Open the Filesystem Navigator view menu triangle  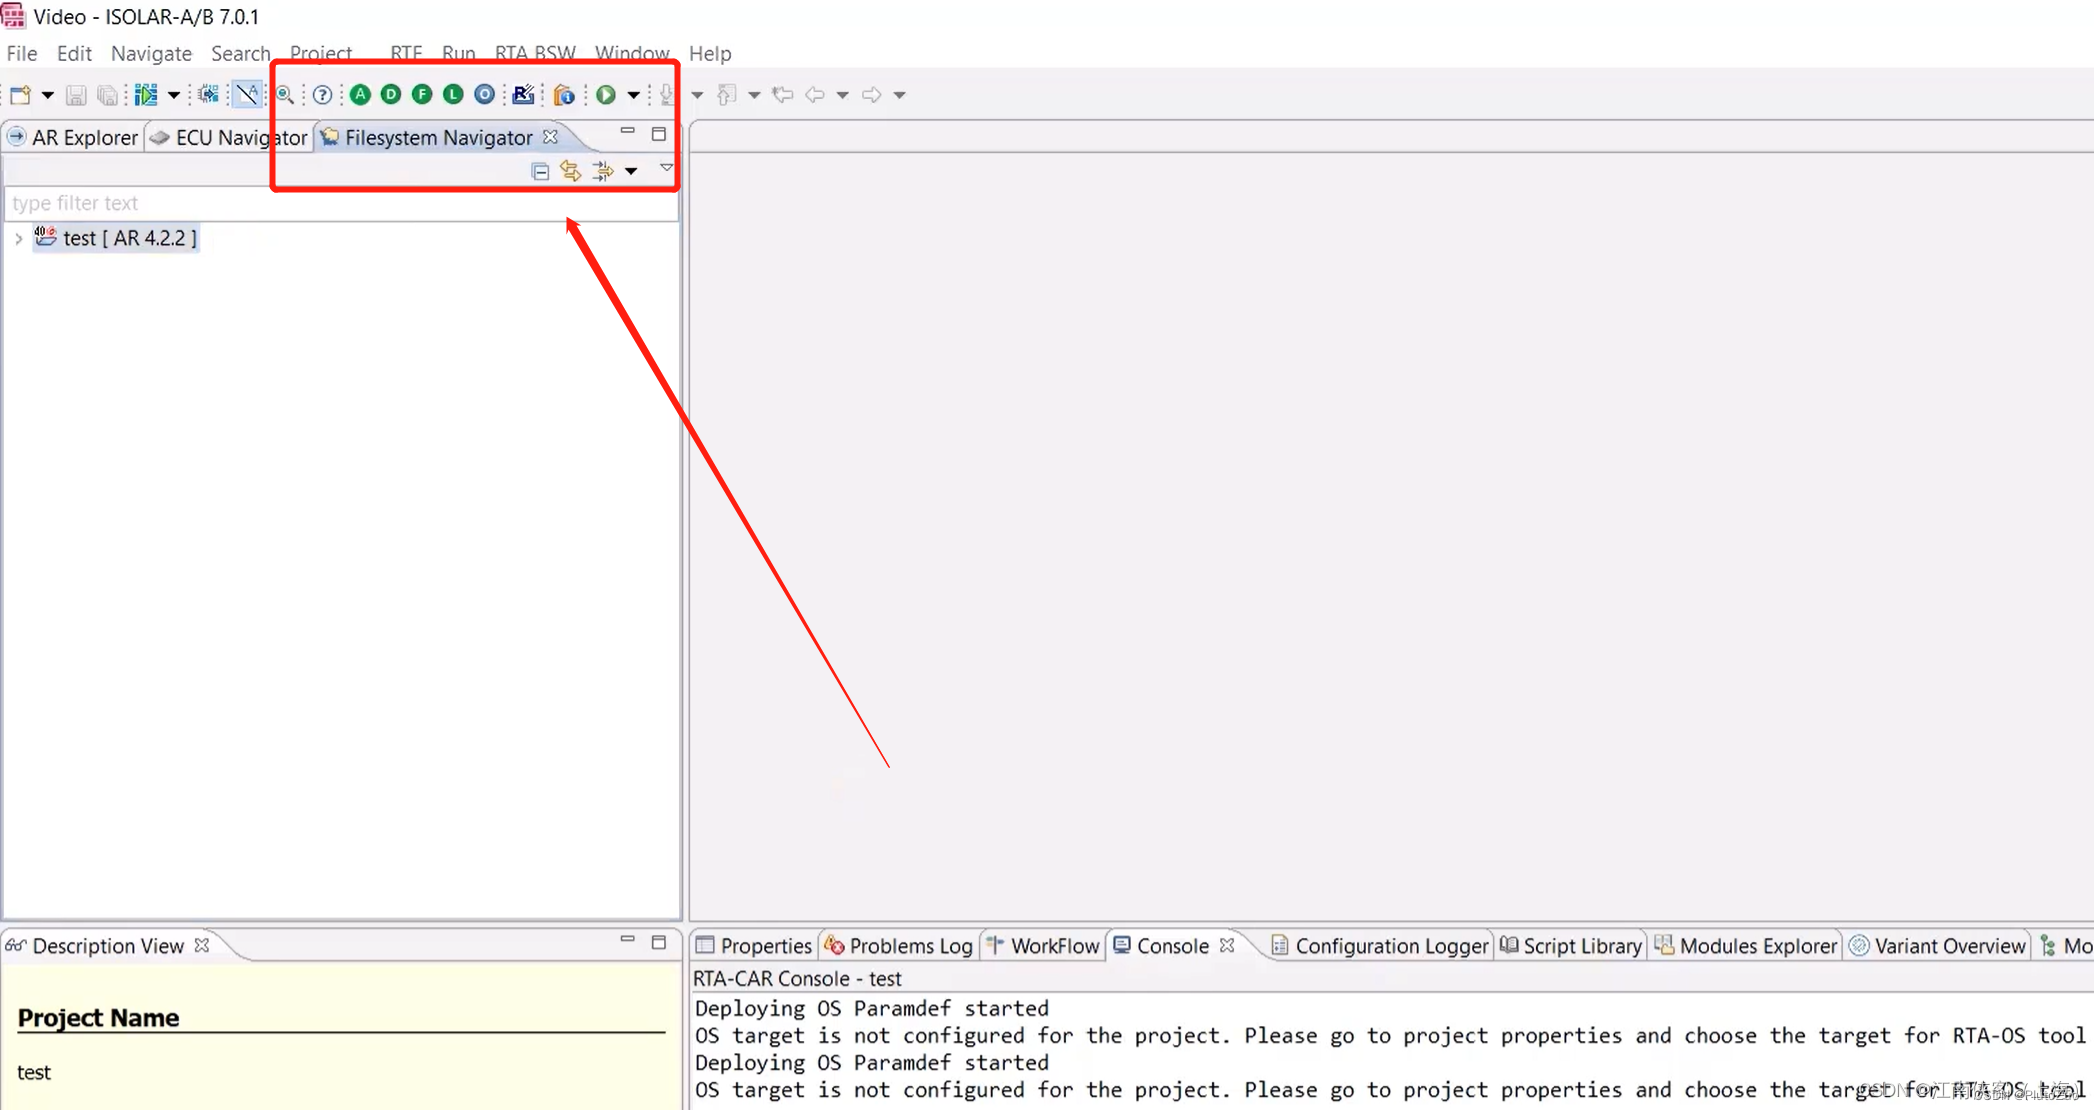click(x=666, y=168)
